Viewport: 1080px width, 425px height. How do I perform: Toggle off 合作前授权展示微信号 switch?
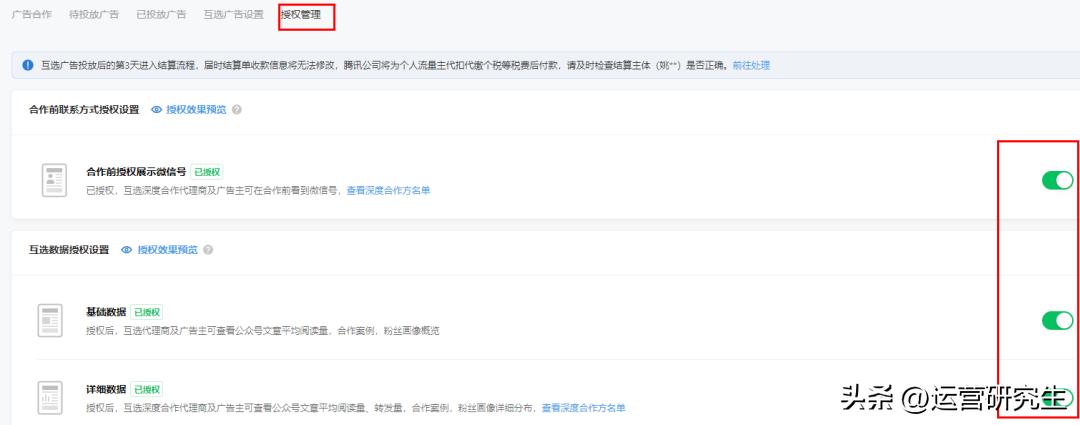point(1057,180)
